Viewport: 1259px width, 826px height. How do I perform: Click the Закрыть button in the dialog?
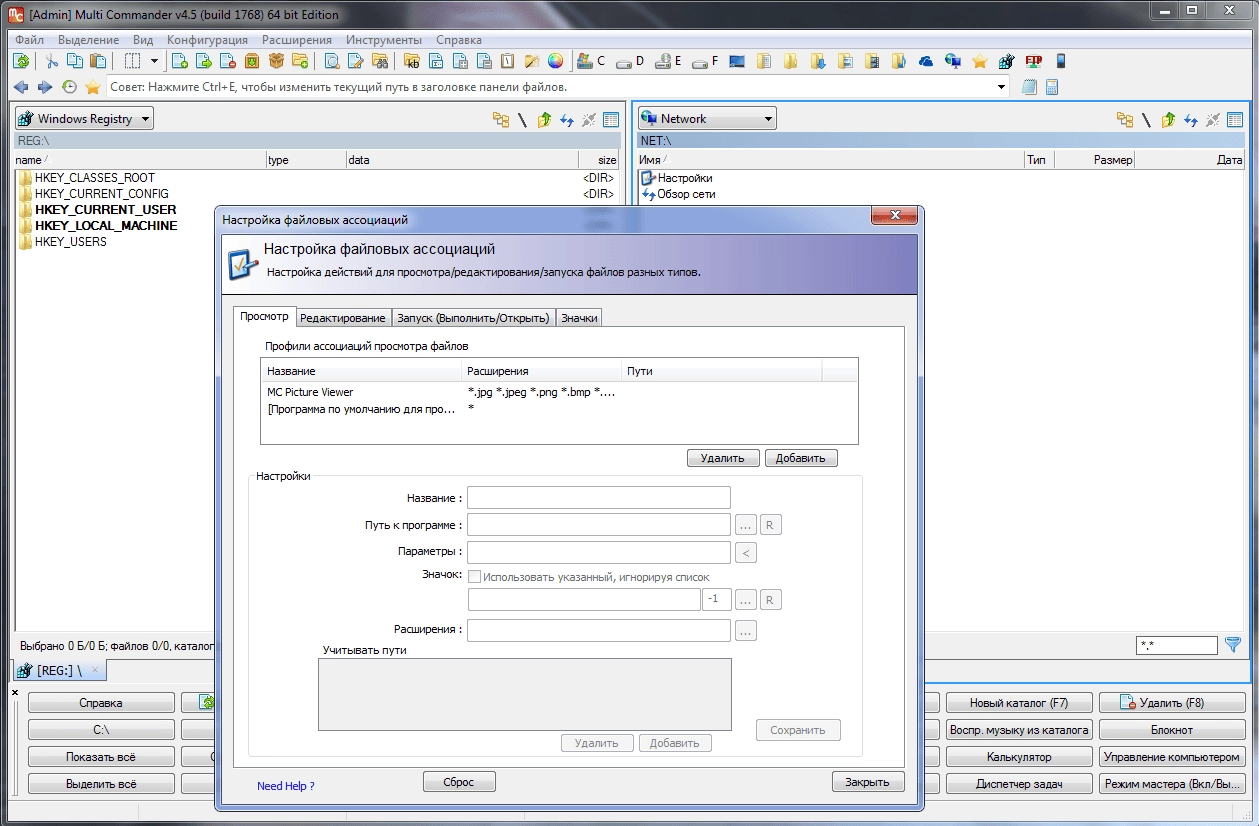[867, 782]
